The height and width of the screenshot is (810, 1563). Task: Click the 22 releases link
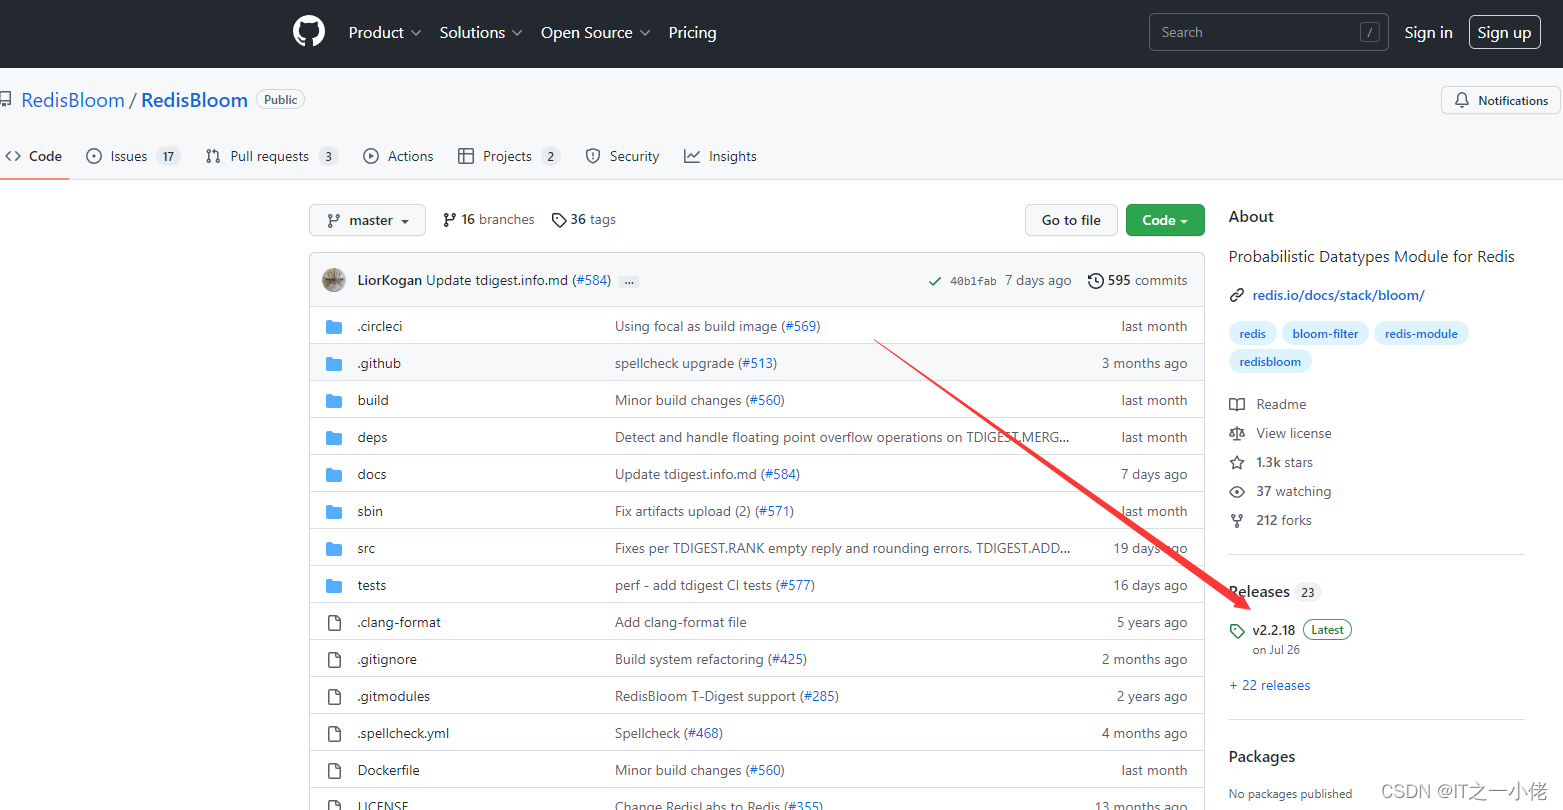click(1269, 685)
